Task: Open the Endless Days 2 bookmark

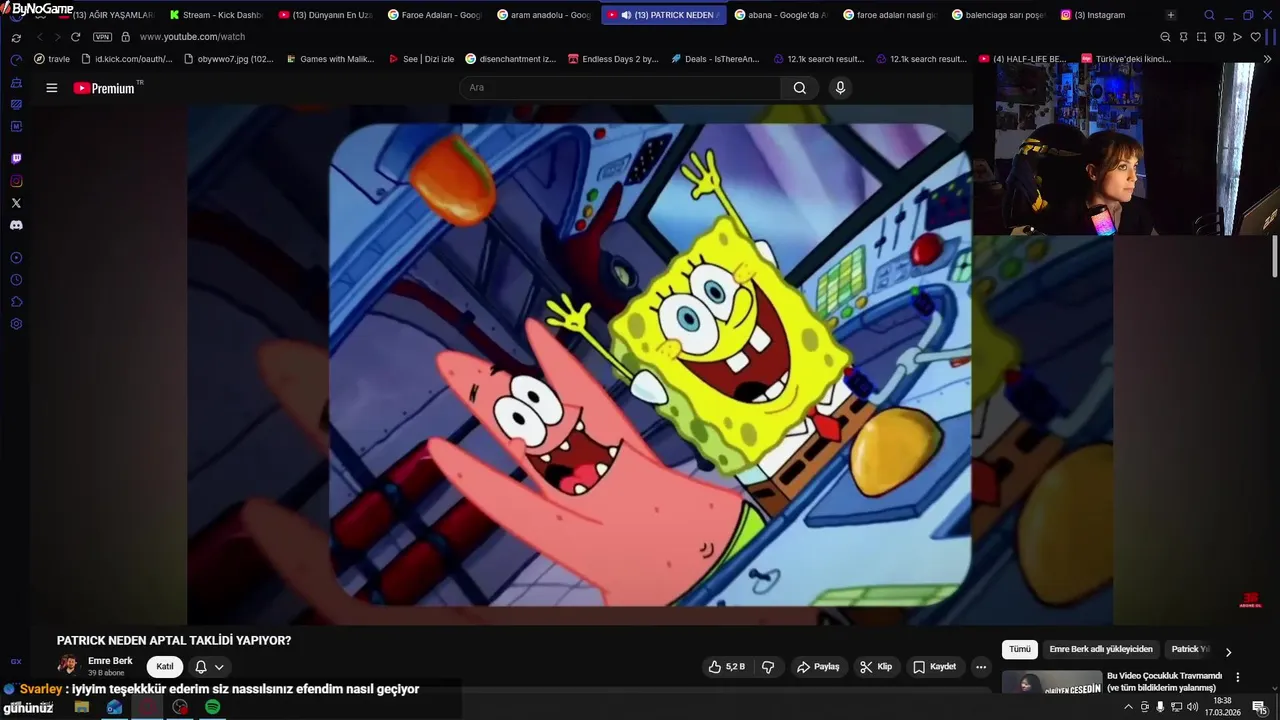Action: 612,59
